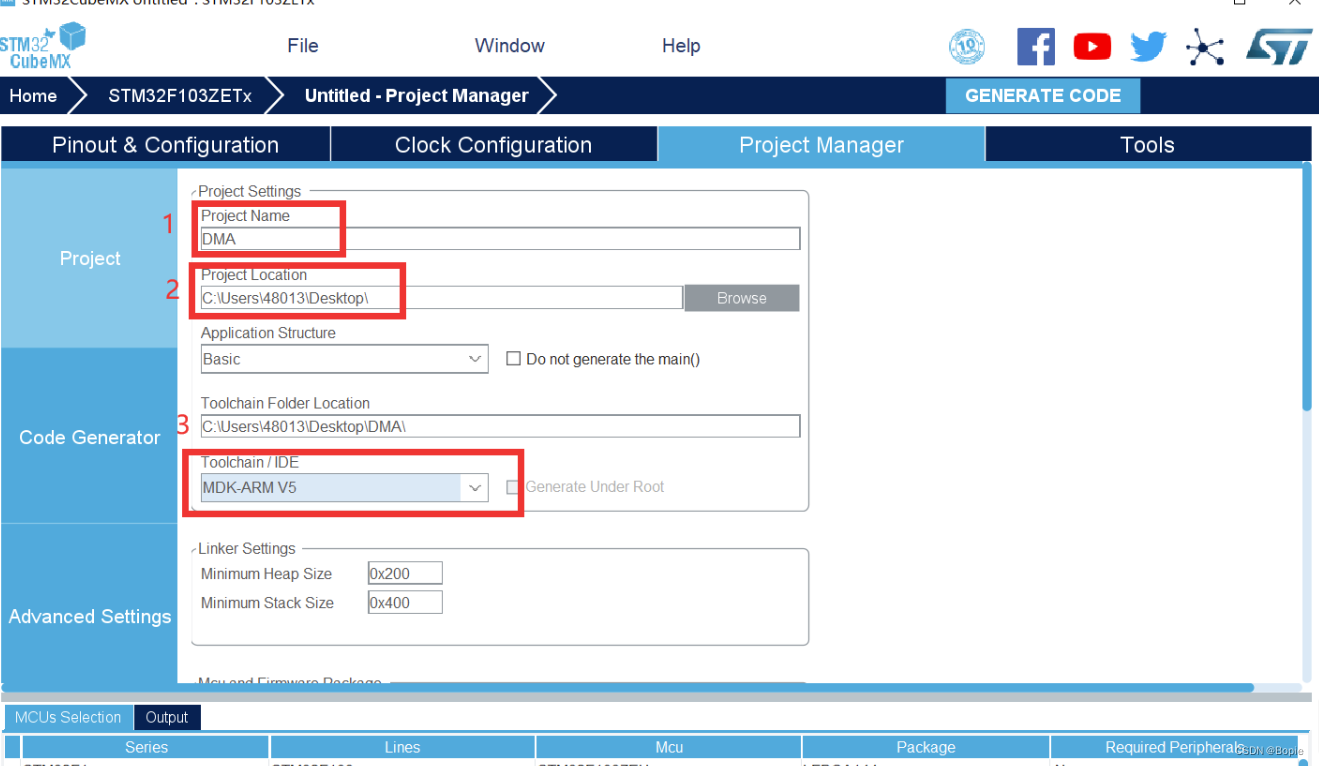Close the STM32CubeMX window
The width and height of the screenshot is (1319, 766).
click(x=1297, y=2)
